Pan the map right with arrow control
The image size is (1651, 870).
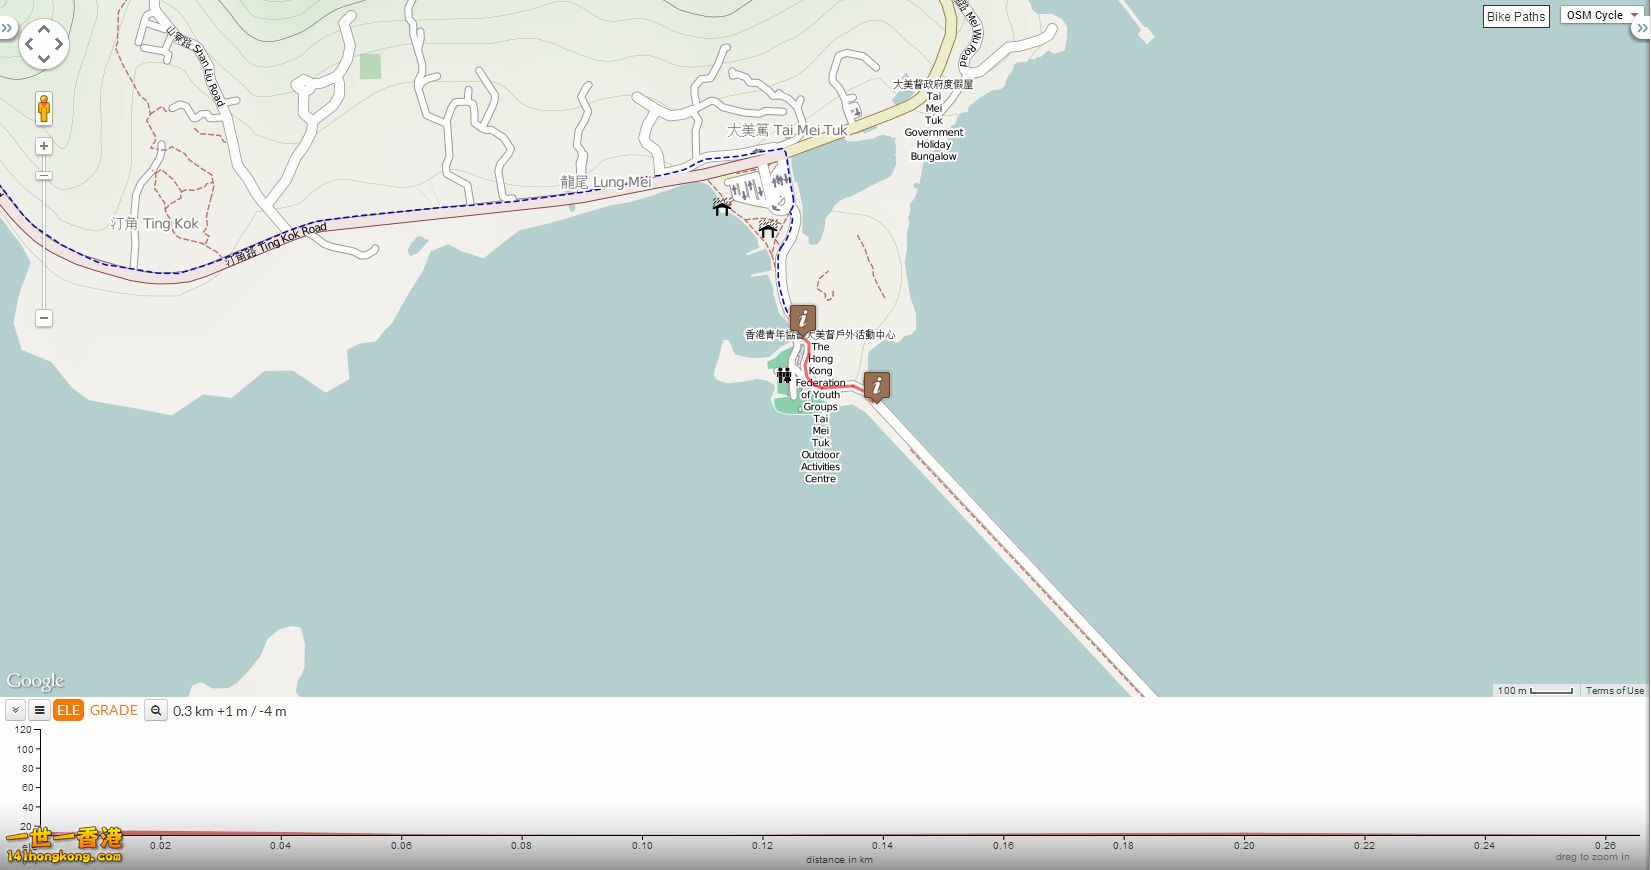(58, 44)
